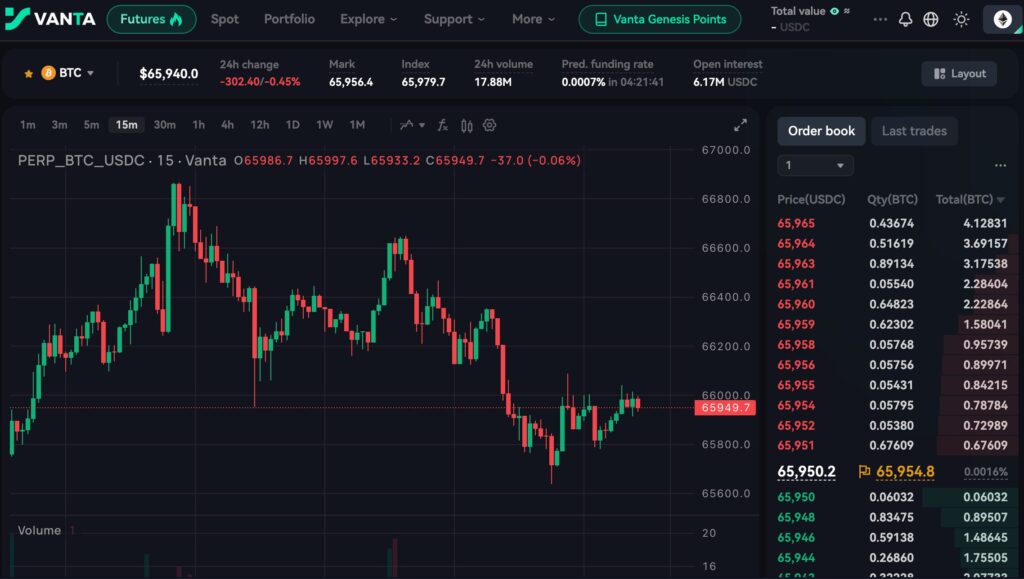
Task: Click the 65949.7 price marker on chart axis
Action: point(725,407)
